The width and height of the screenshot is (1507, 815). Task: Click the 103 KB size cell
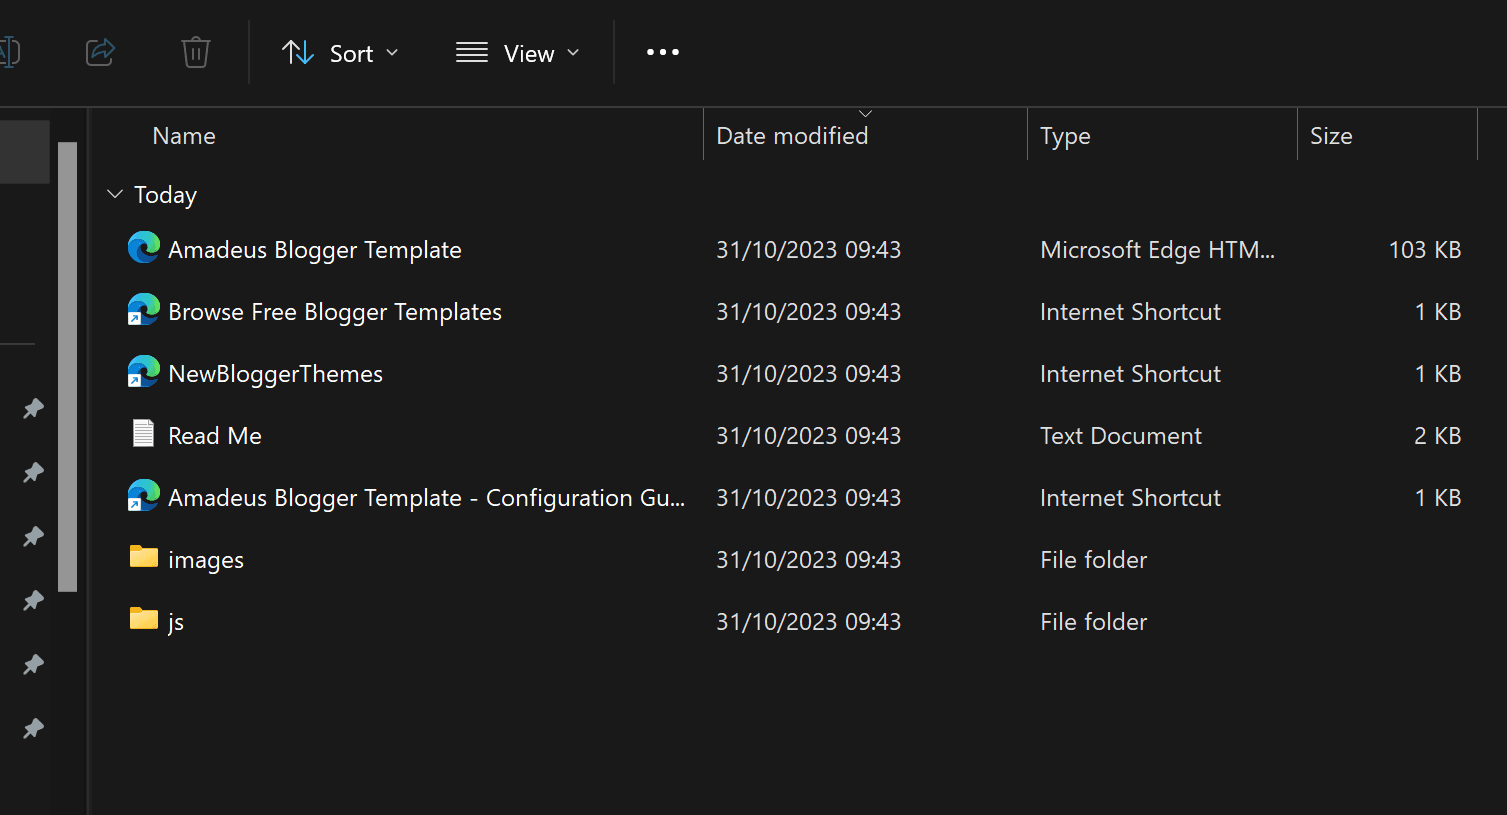tap(1425, 250)
